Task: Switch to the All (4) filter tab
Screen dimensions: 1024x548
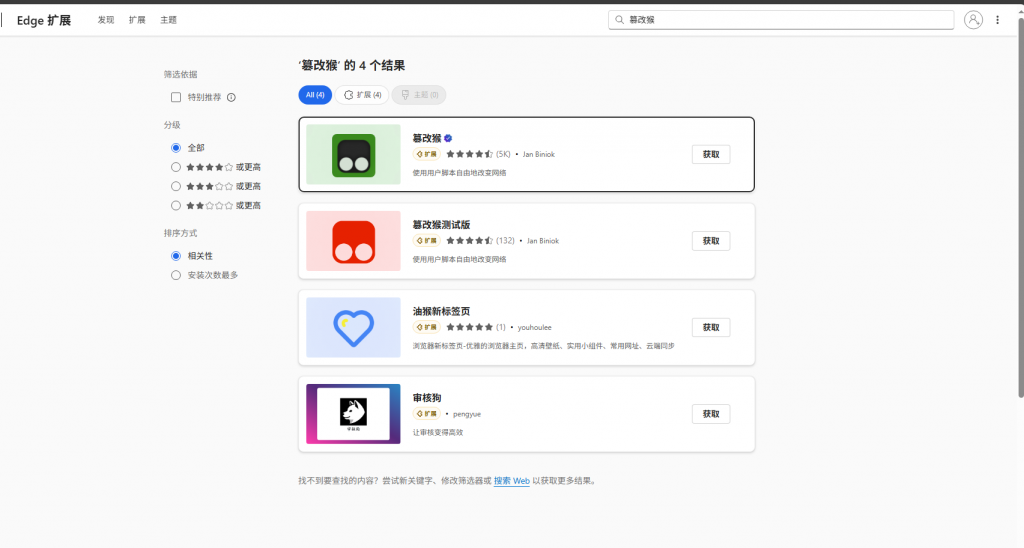Action: coord(315,95)
